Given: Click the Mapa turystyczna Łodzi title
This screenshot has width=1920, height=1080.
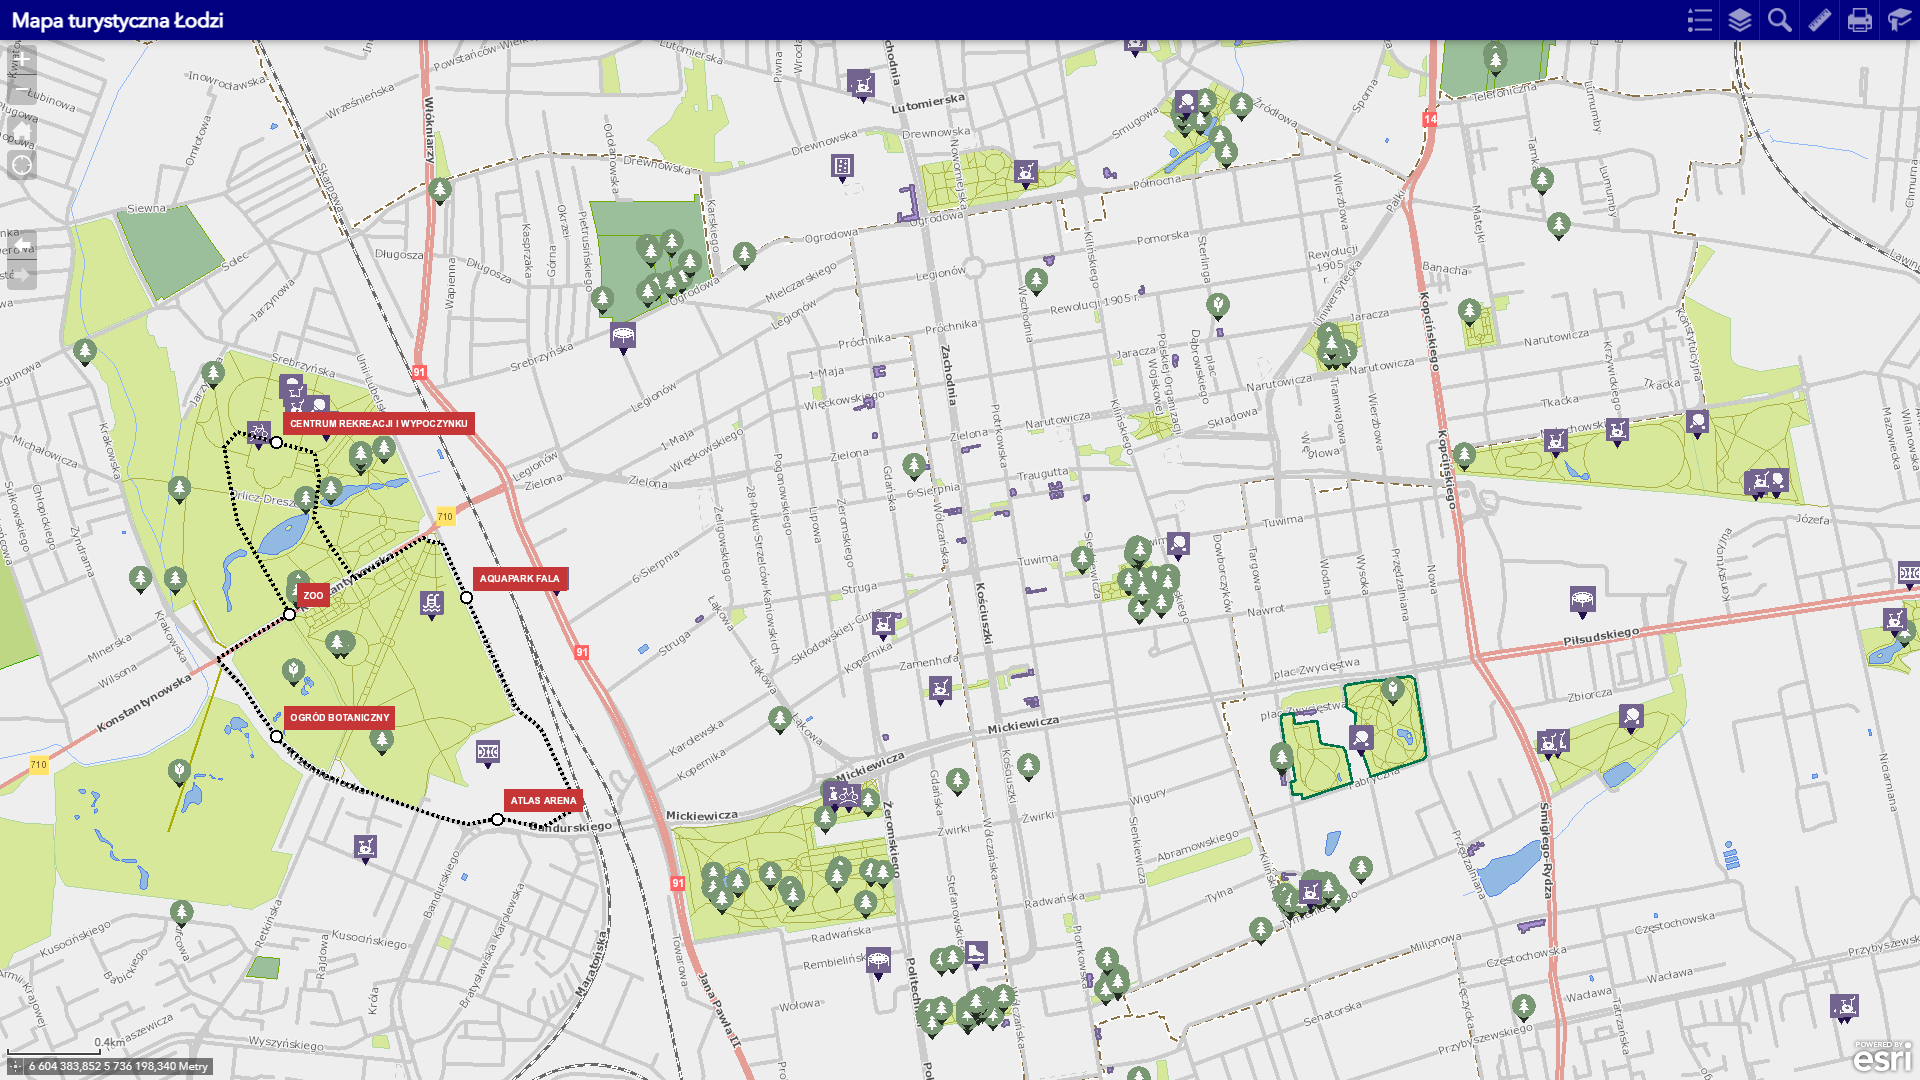Looking at the screenshot, I should [x=117, y=20].
